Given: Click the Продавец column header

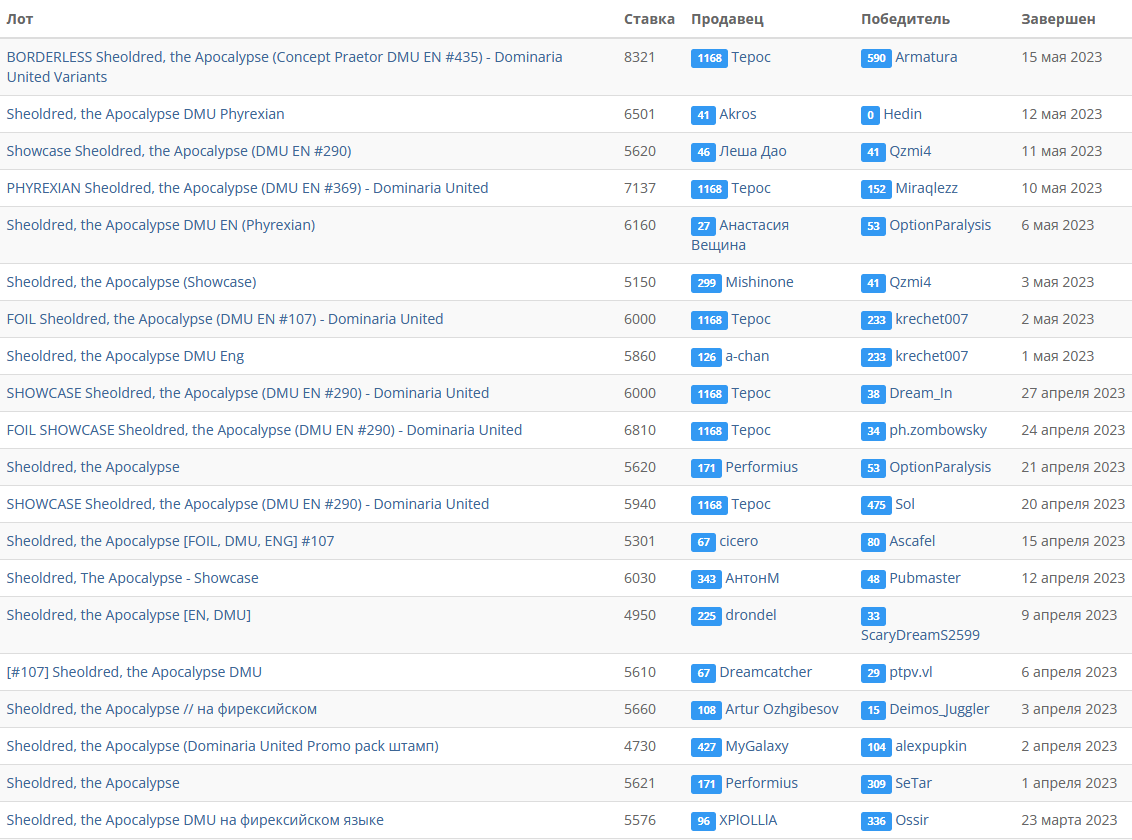Looking at the screenshot, I should [727, 19].
